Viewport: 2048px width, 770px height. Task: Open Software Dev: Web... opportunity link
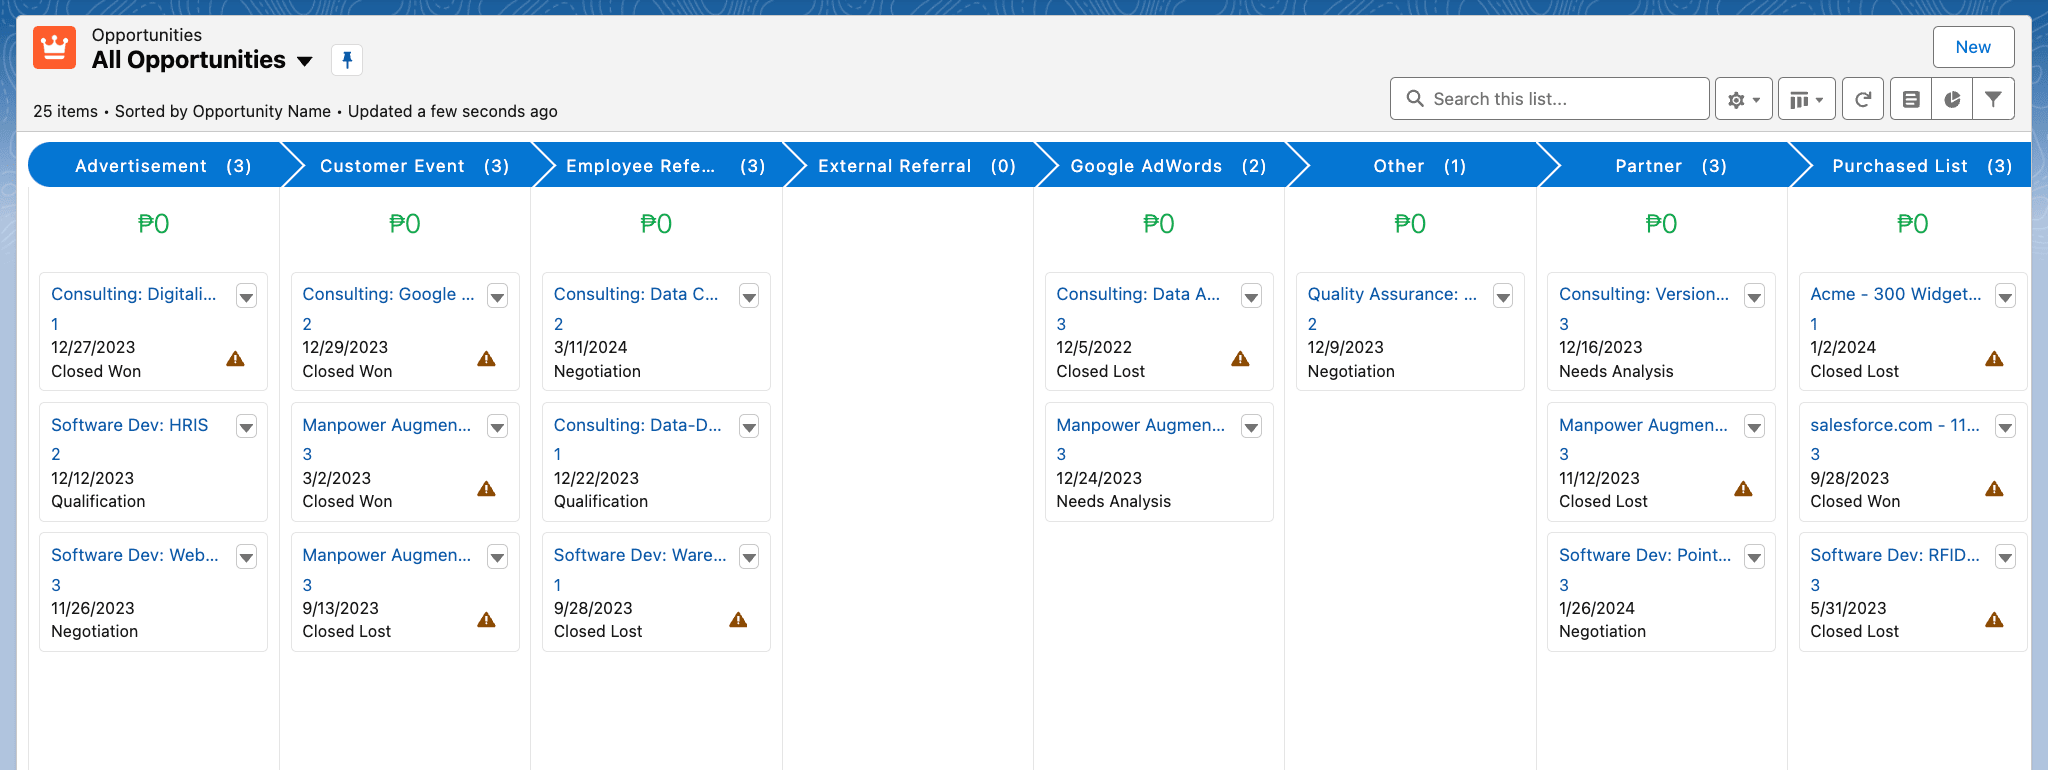point(135,555)
